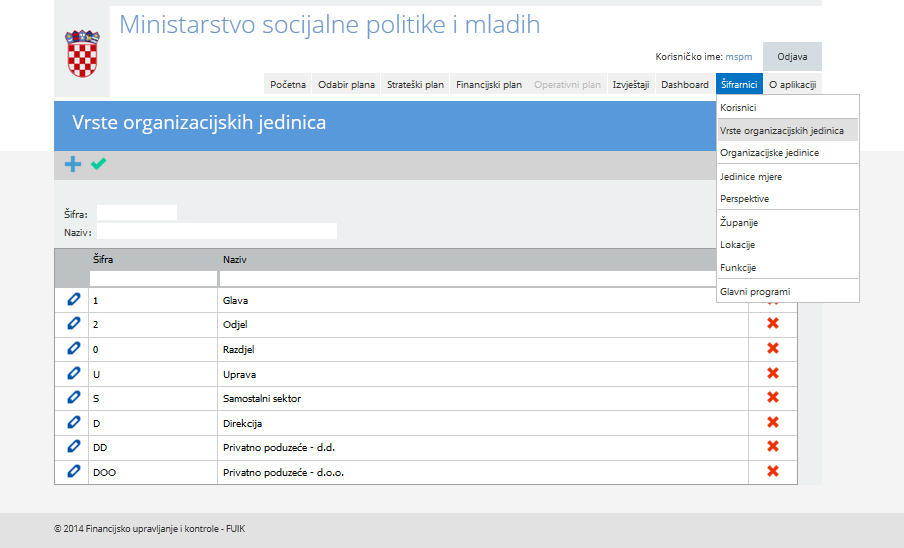Click the Samostalni sektor cell text
The width and height of the screenshot is (904, 548).
pyautogui.click(x=262, y=398)
